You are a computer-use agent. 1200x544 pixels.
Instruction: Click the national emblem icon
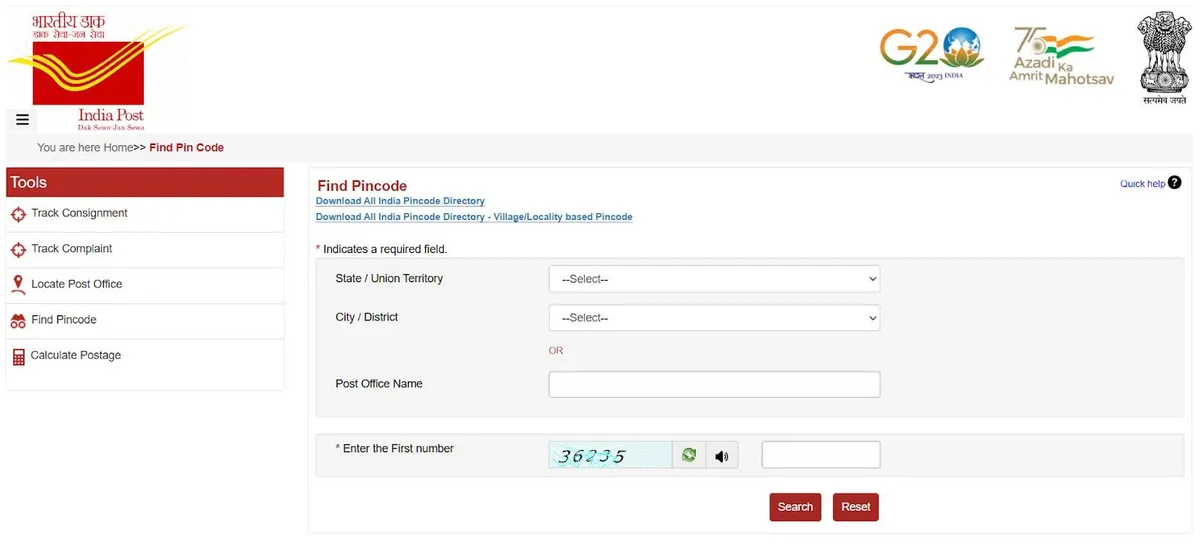point(1164,56)
